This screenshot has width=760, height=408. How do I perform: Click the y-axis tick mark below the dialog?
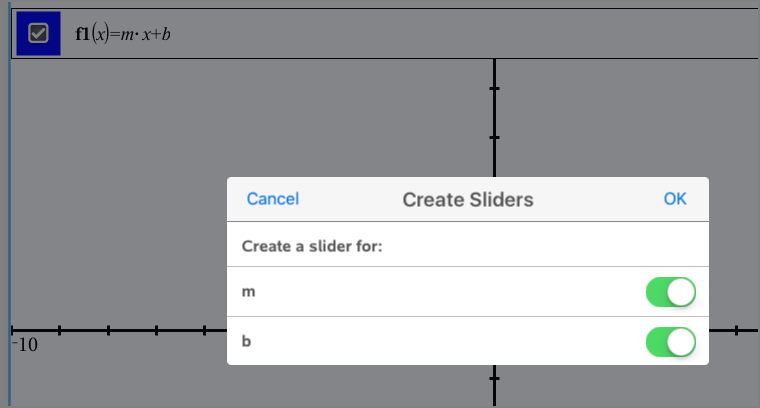coord(494,378)
